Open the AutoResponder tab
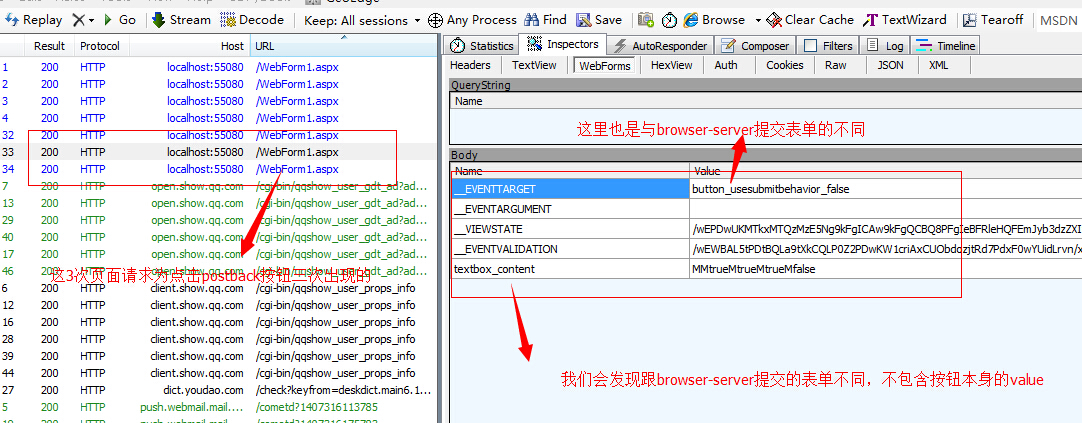 (x=660, y=46)
